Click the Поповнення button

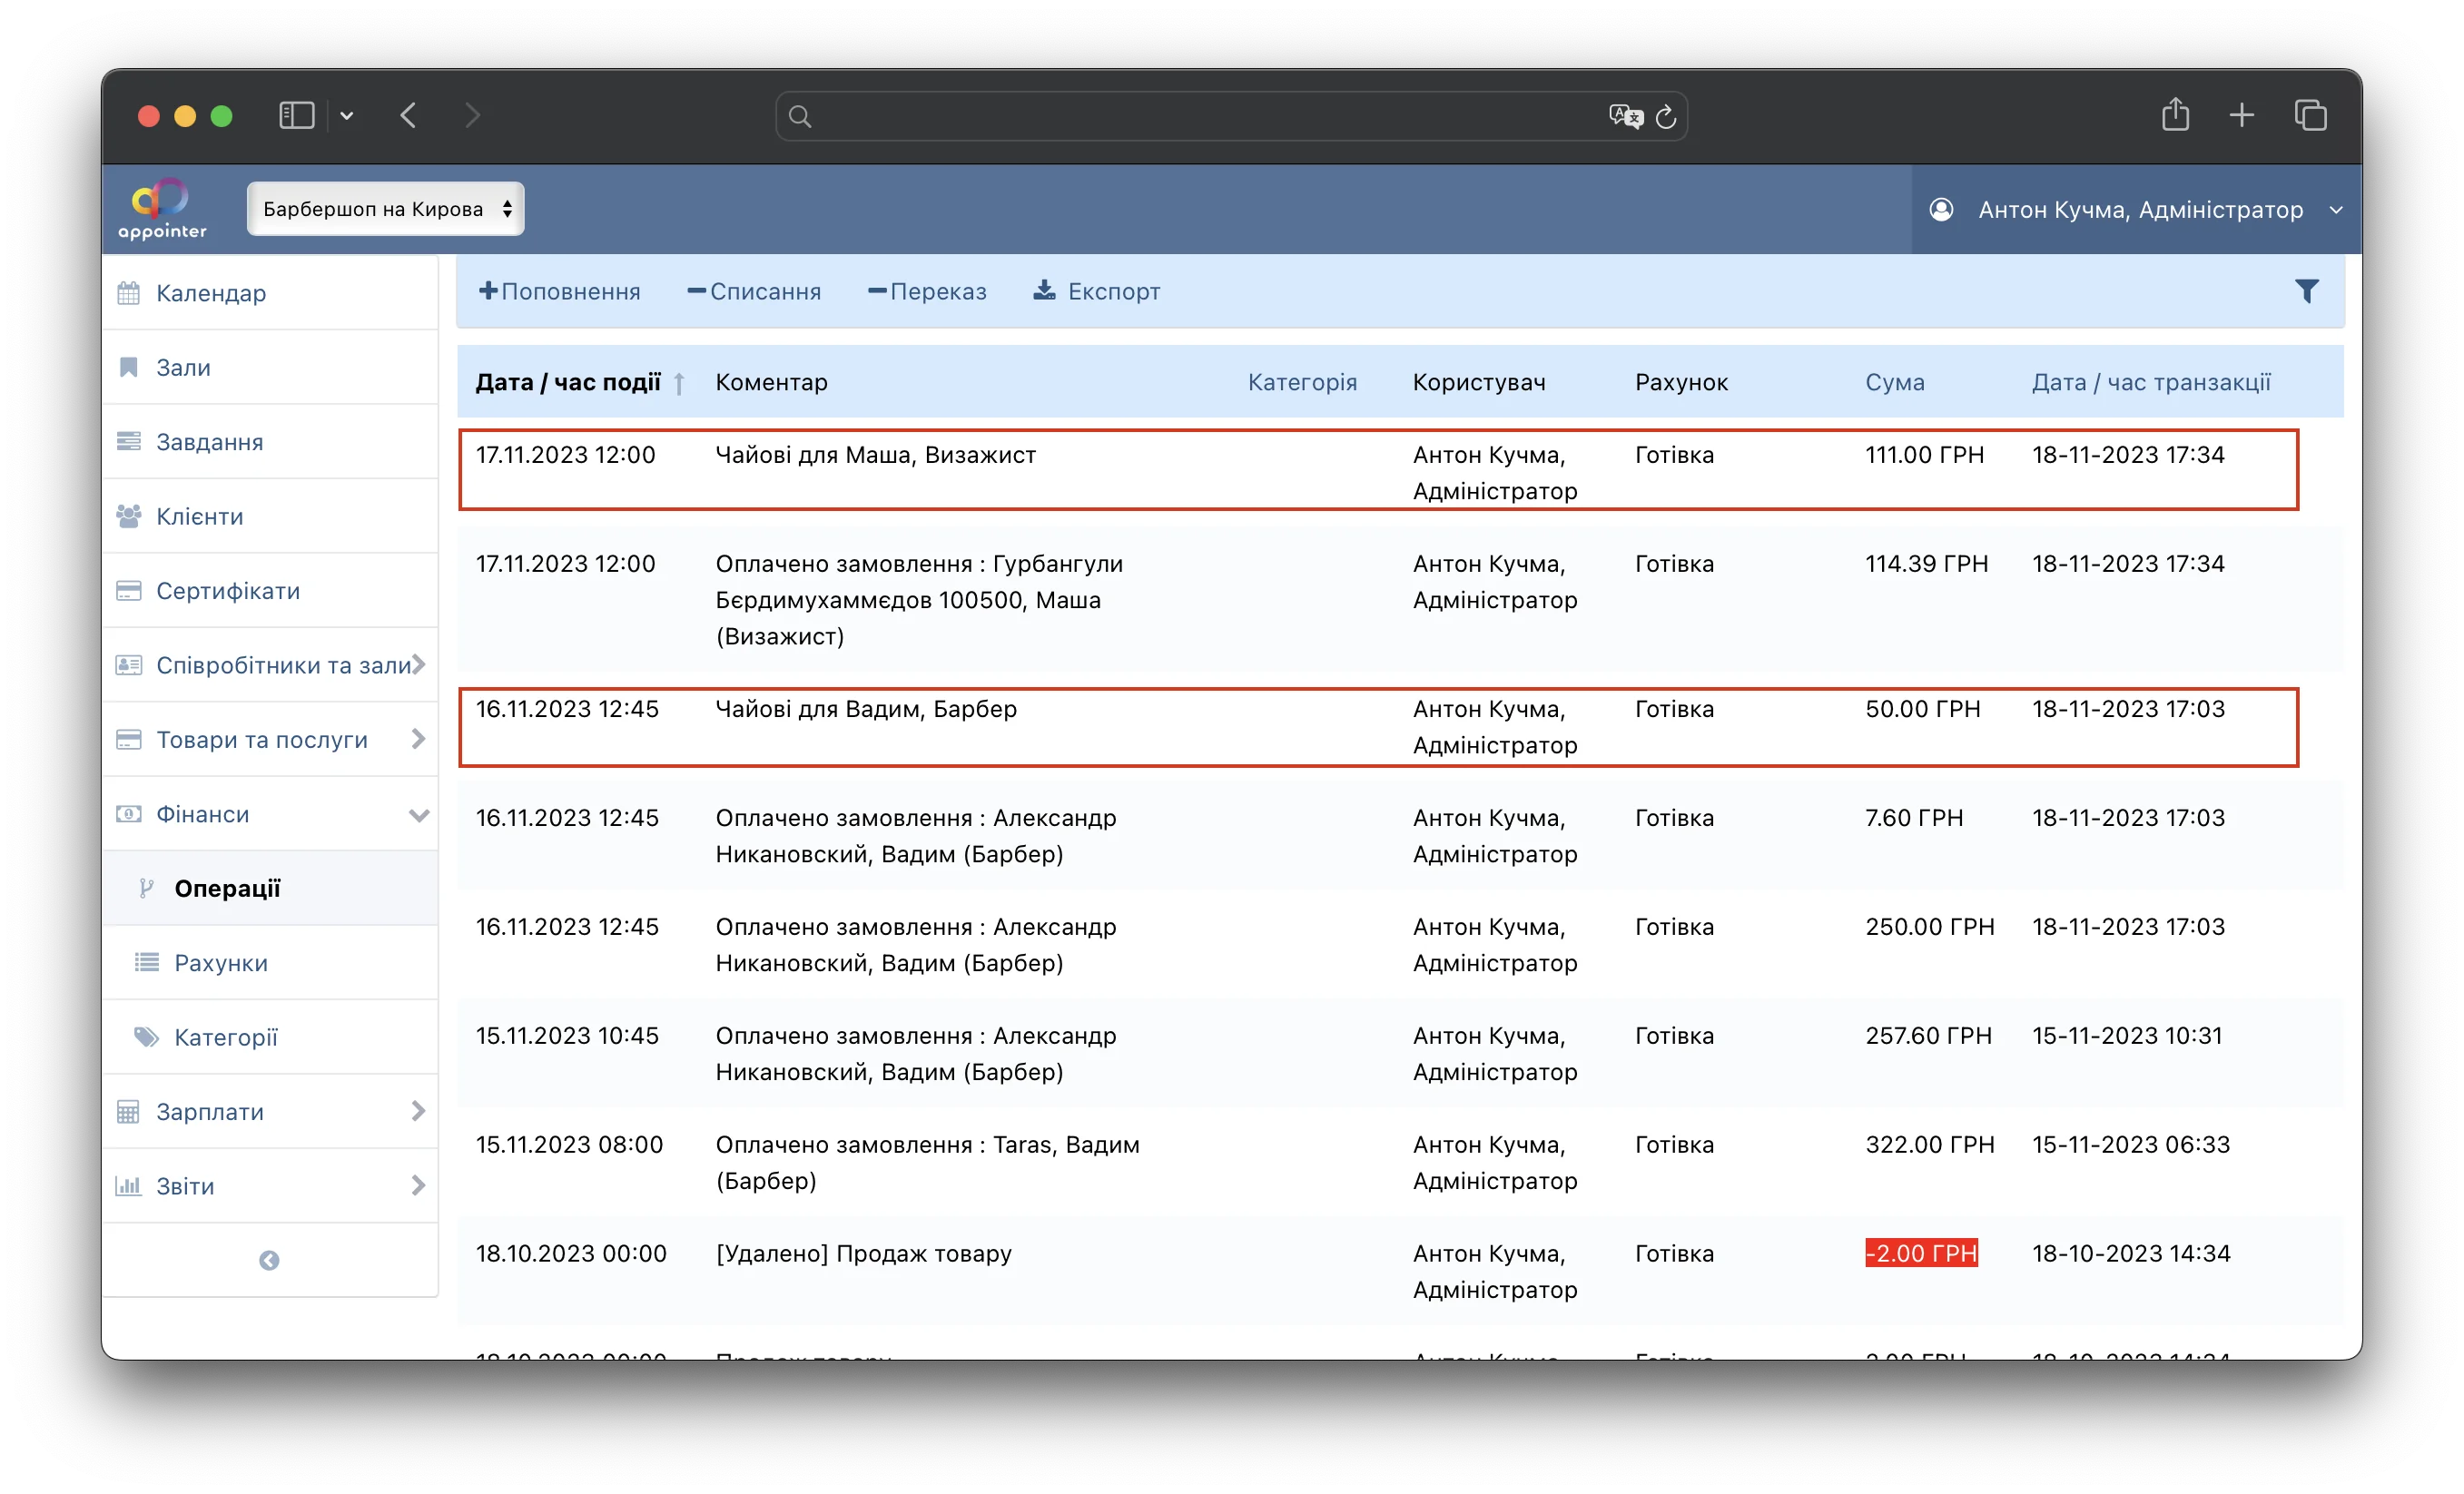[x=559, y=291]
